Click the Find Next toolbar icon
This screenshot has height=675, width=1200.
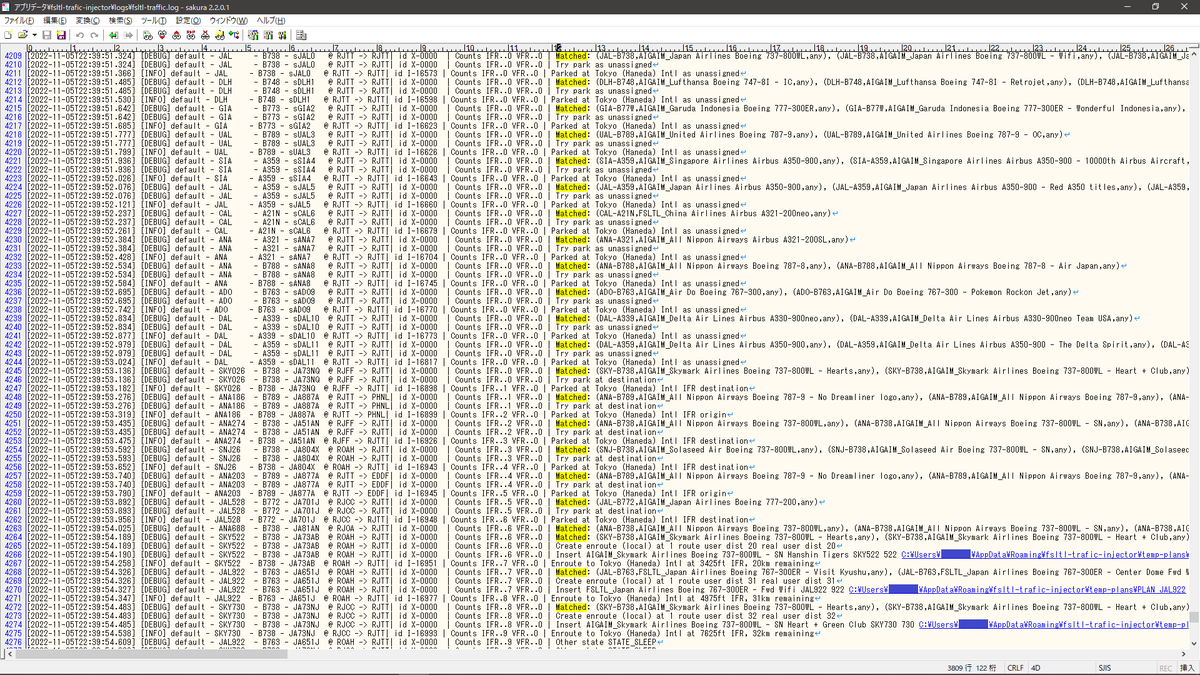(x=162, y=35)
